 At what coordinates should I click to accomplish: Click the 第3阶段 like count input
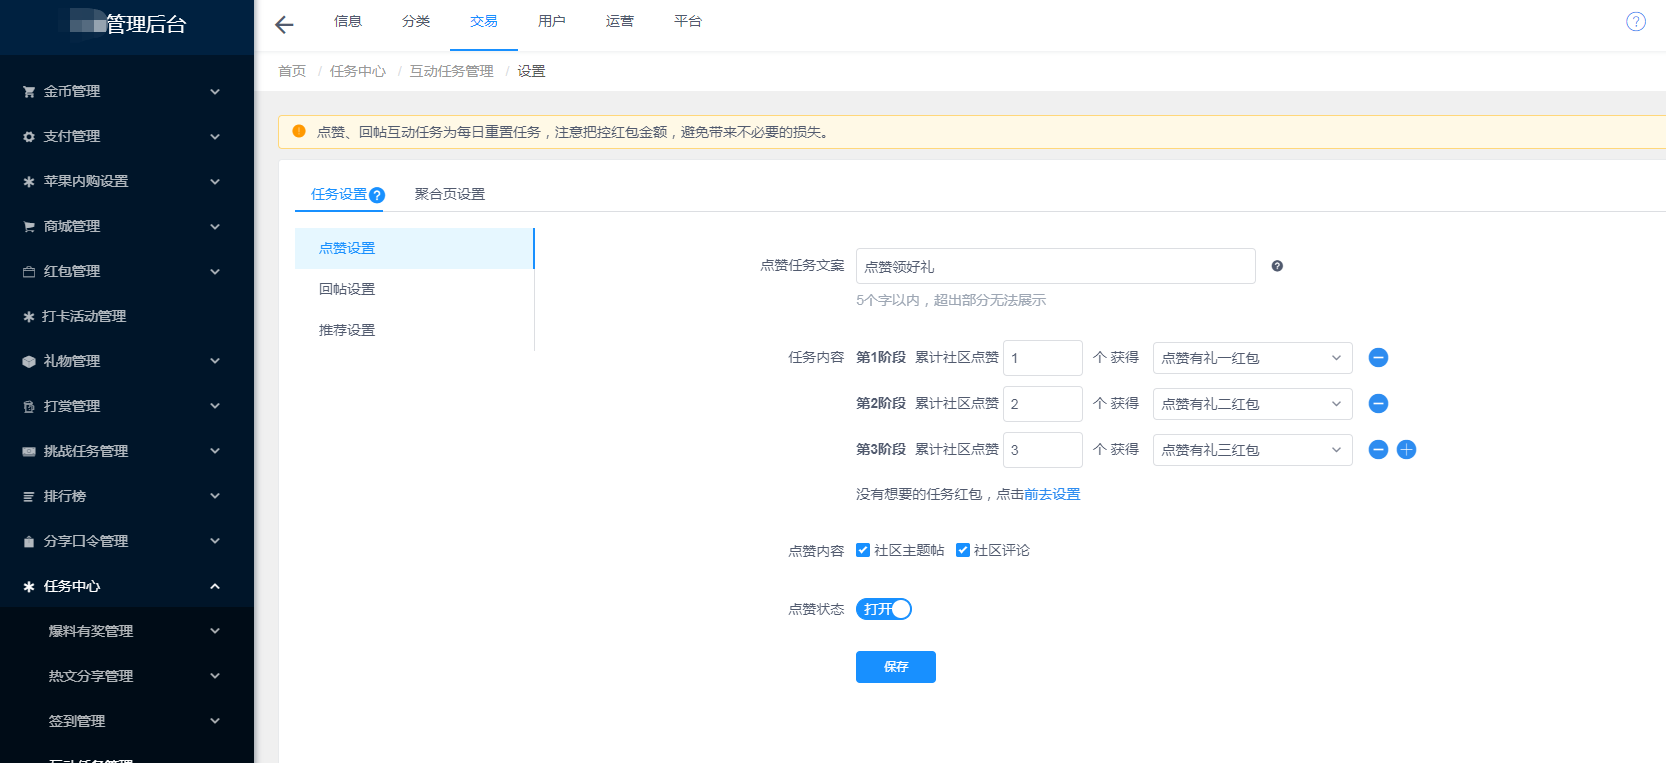coord(1043,450)
